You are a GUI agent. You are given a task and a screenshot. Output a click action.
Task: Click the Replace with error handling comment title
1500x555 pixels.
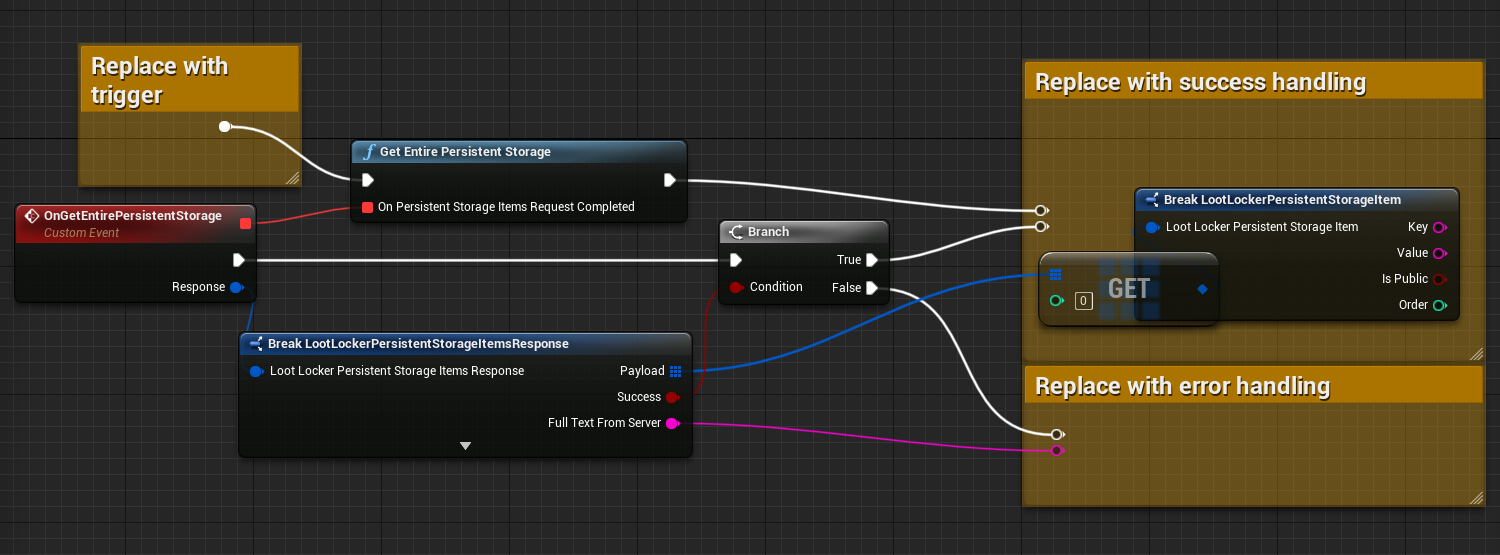(1182, 386)
